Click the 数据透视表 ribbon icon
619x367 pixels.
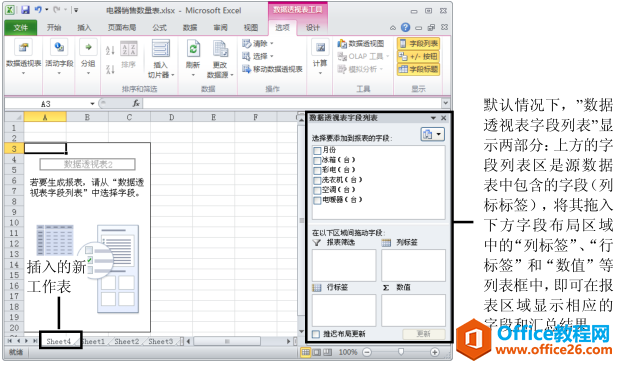[x=23, y=48]
